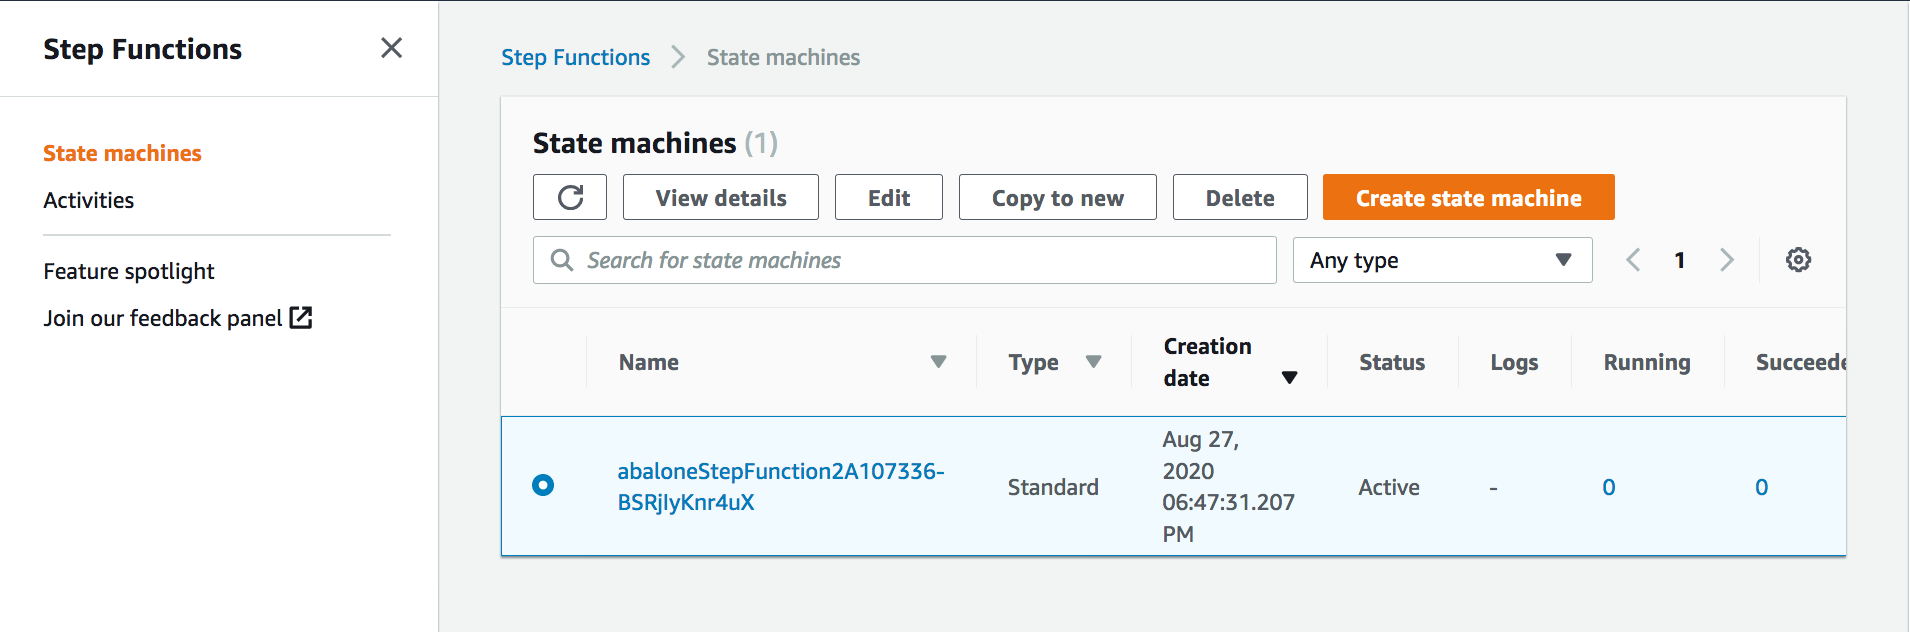Click the Active status cell

(x=1389, y=487)
